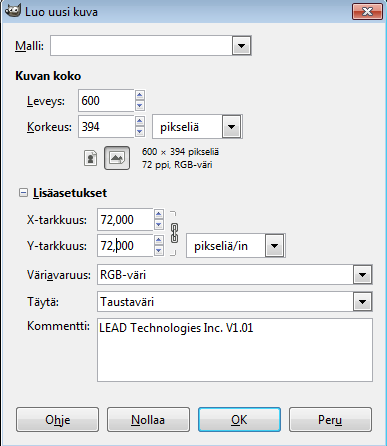Select portrait orientation icon

[90, 158]
